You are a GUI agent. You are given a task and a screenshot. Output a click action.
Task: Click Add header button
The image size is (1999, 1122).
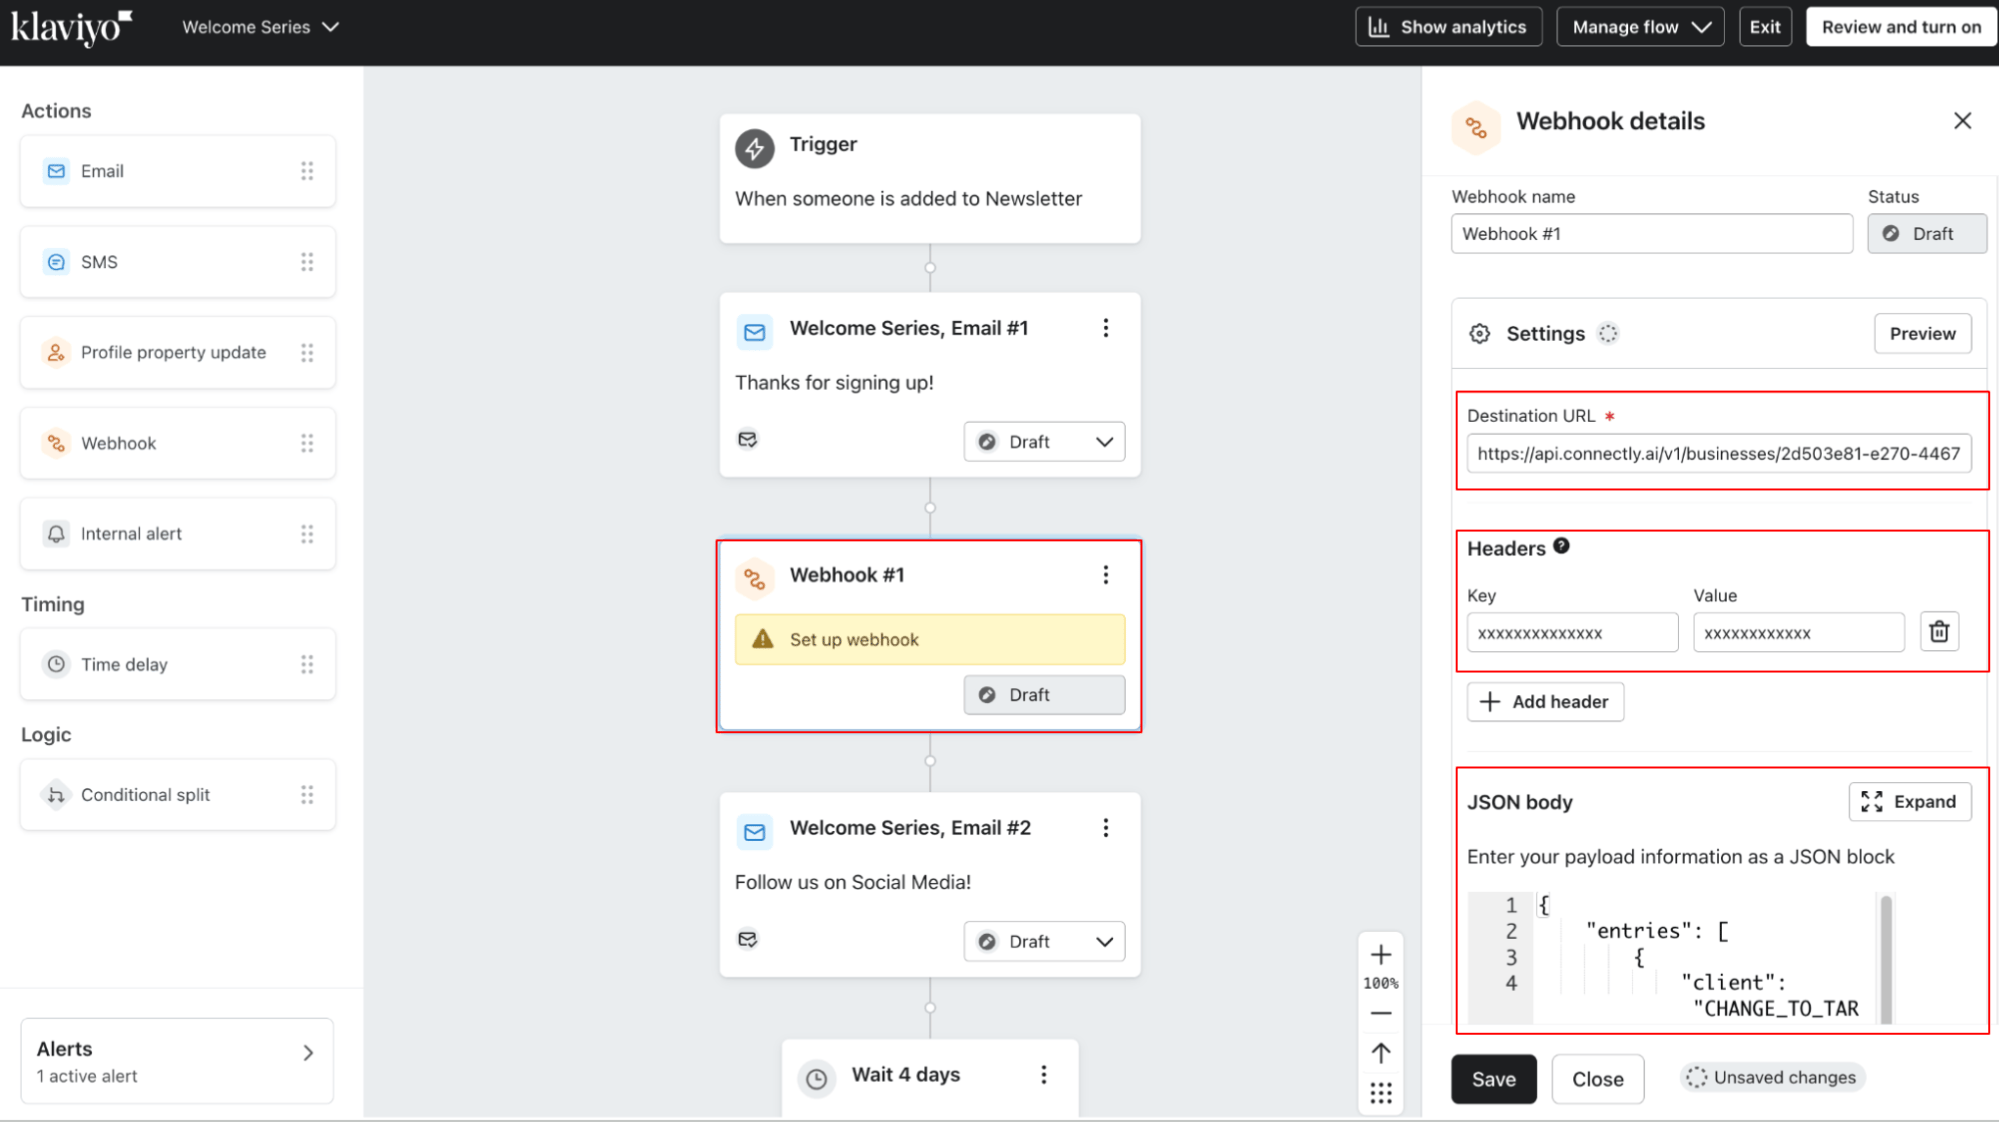point(1545,702)
